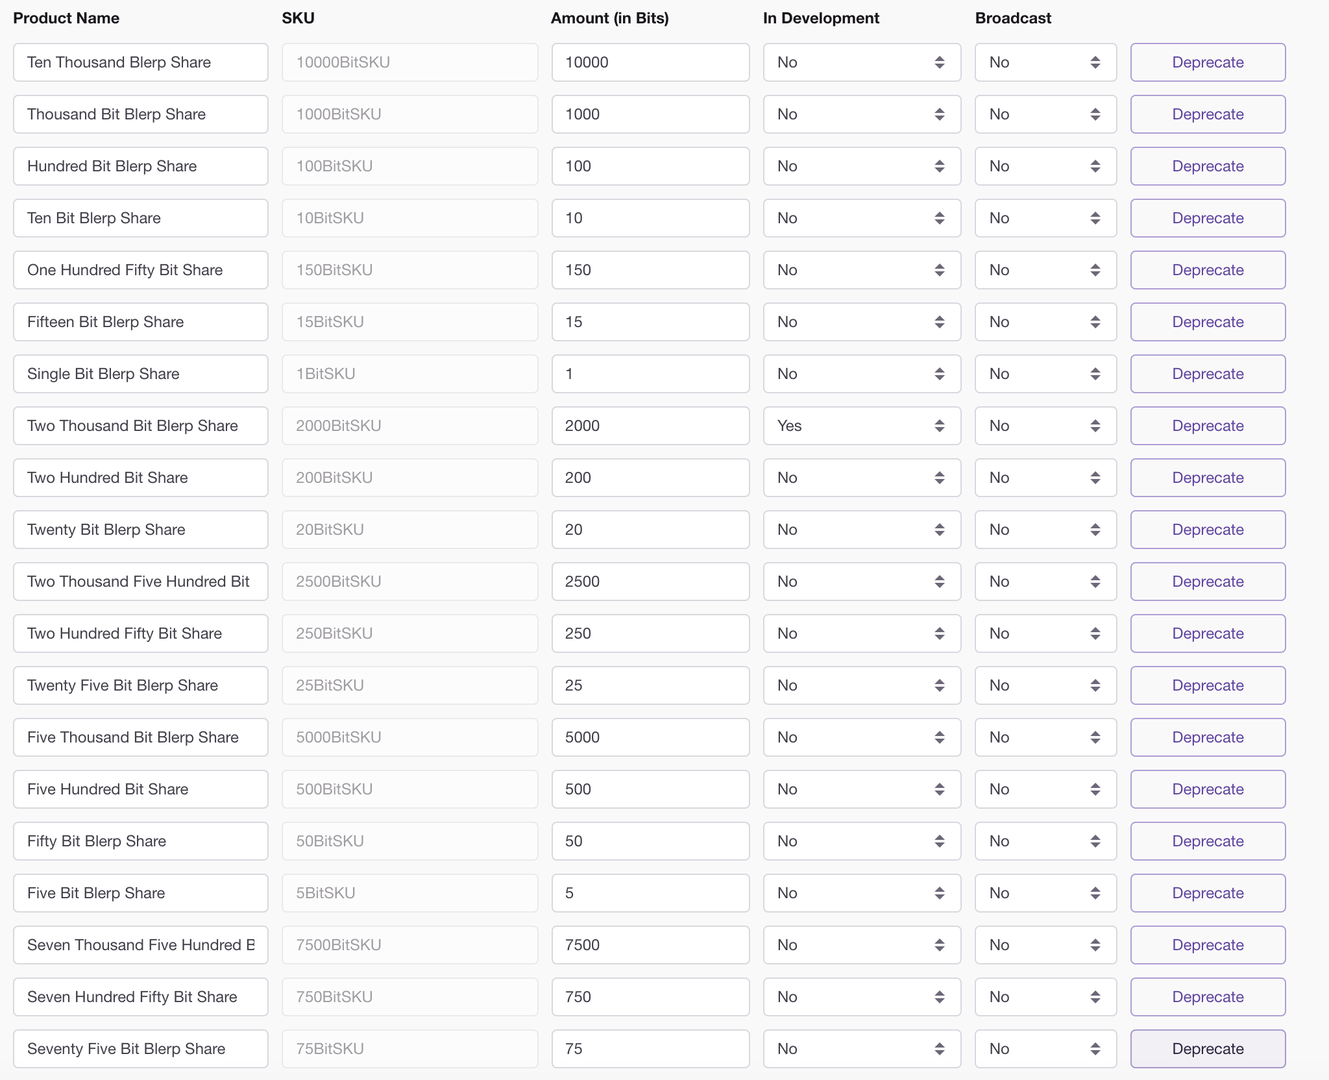The image size is (1329, 1080).
Task: Click Deprecate for the 150BitSKU row
Action: [x=1207, y=270]
